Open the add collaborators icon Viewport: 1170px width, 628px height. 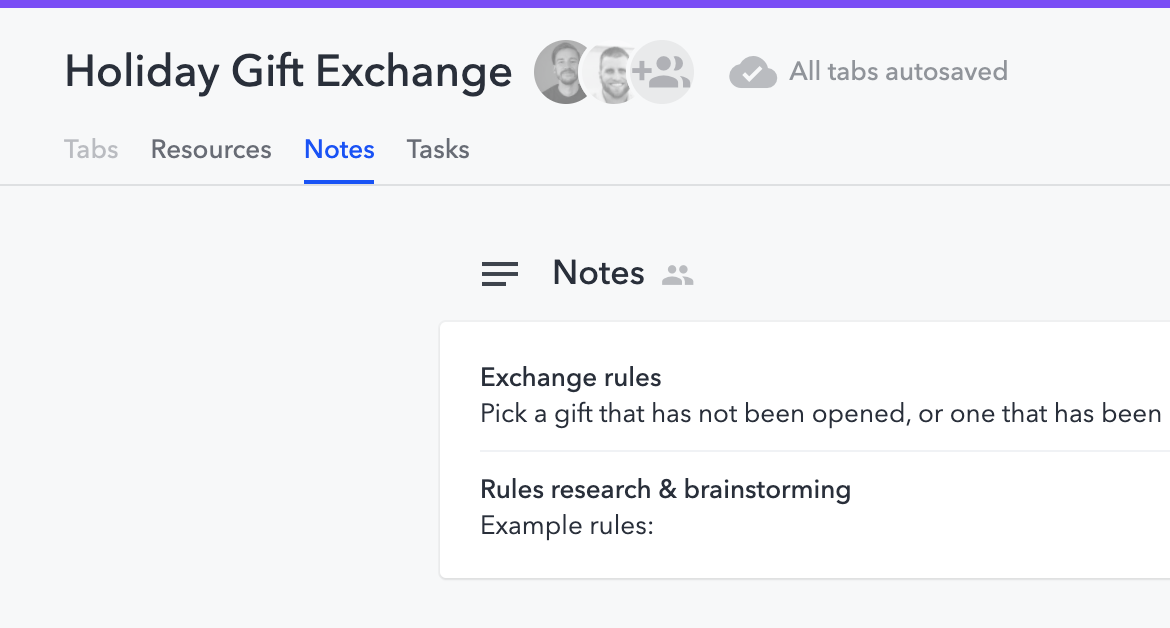(x=664, y=72)
